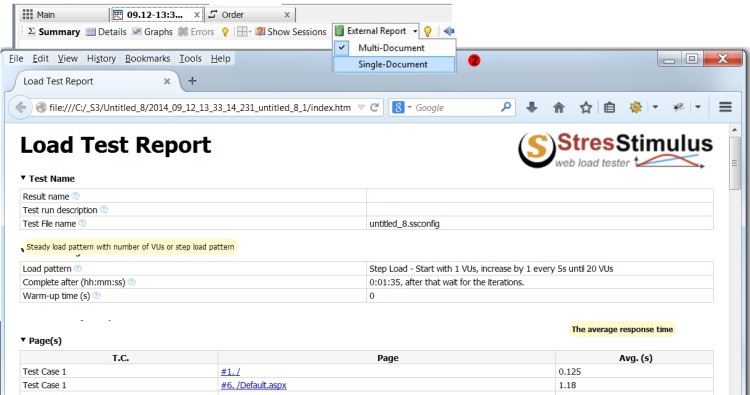Screen dimensions: 750x395
Task: Click the flower-shaped extension icon
Action: point(636,107)
